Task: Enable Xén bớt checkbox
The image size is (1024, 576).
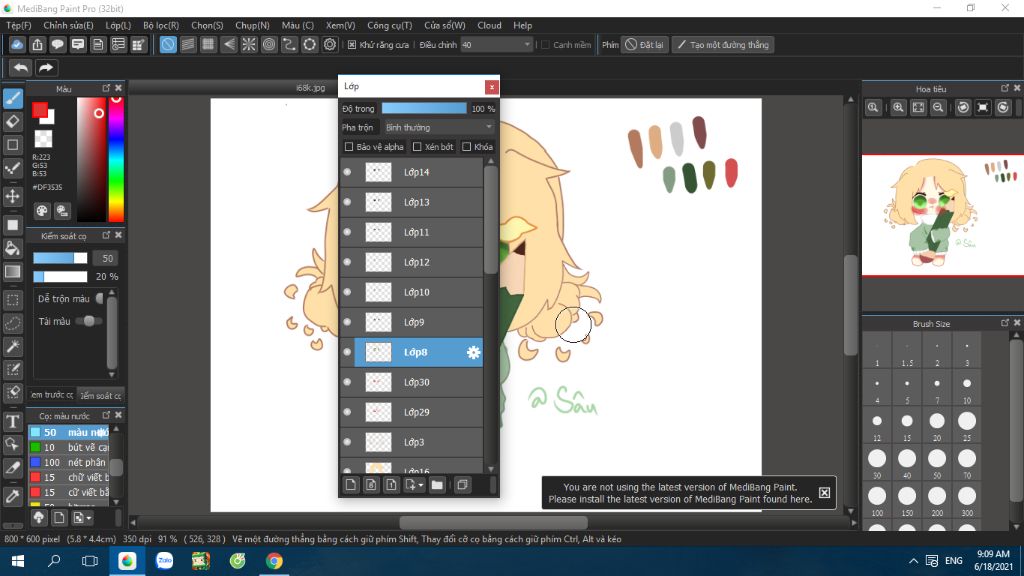Action: point(417,147)
